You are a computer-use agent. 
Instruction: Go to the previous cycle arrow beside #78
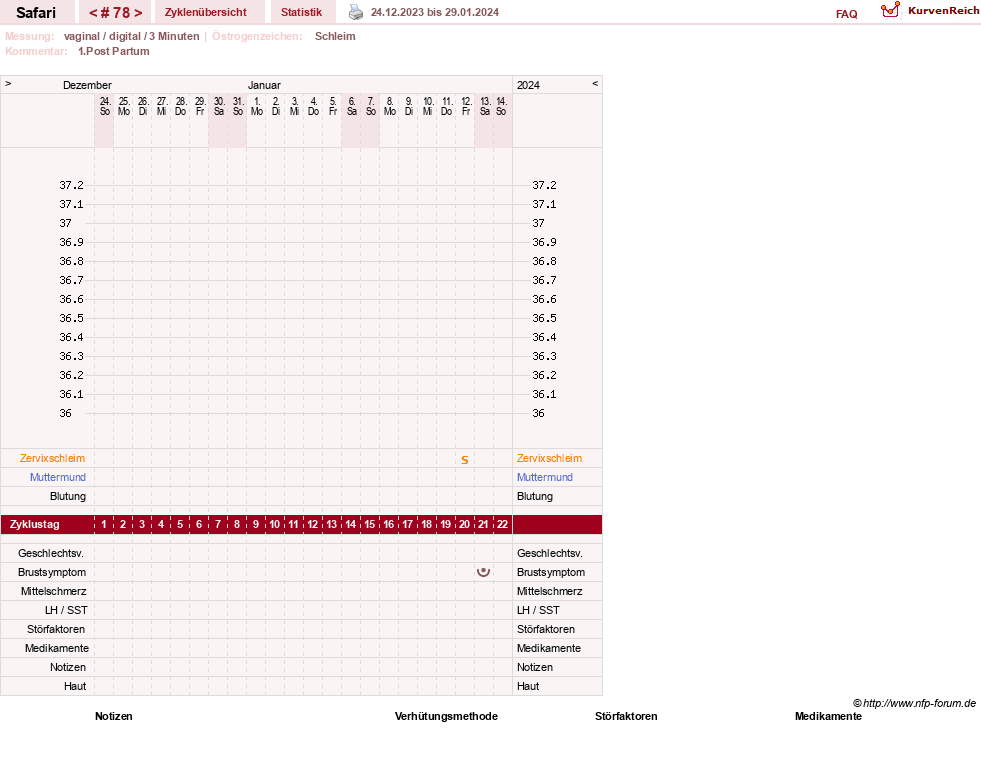pos(93,13)
